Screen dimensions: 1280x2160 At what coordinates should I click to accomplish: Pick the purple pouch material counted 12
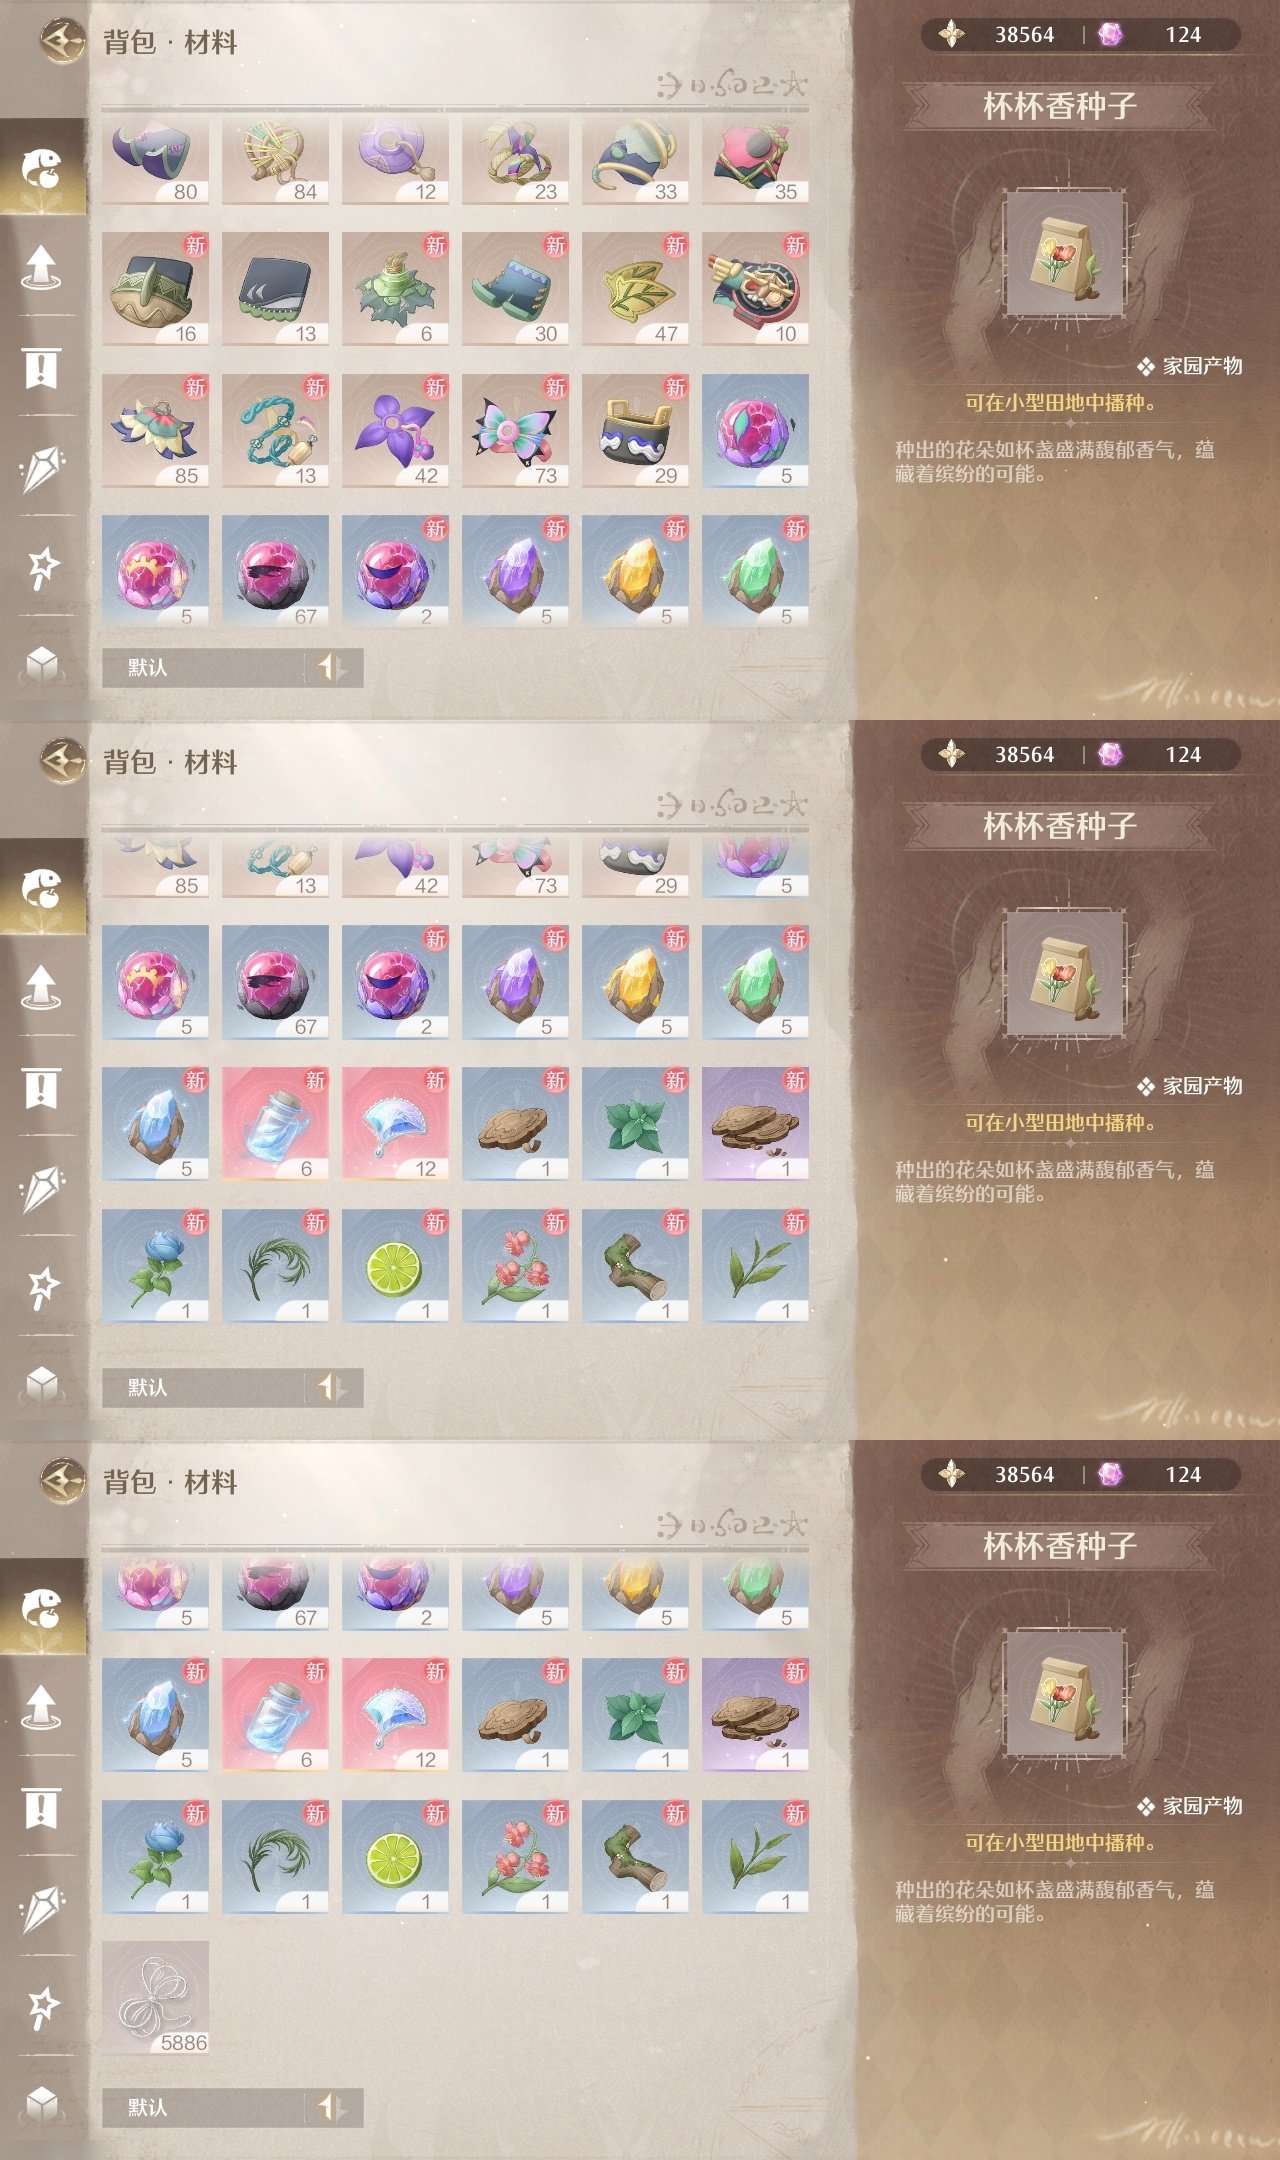pos(395,160)
